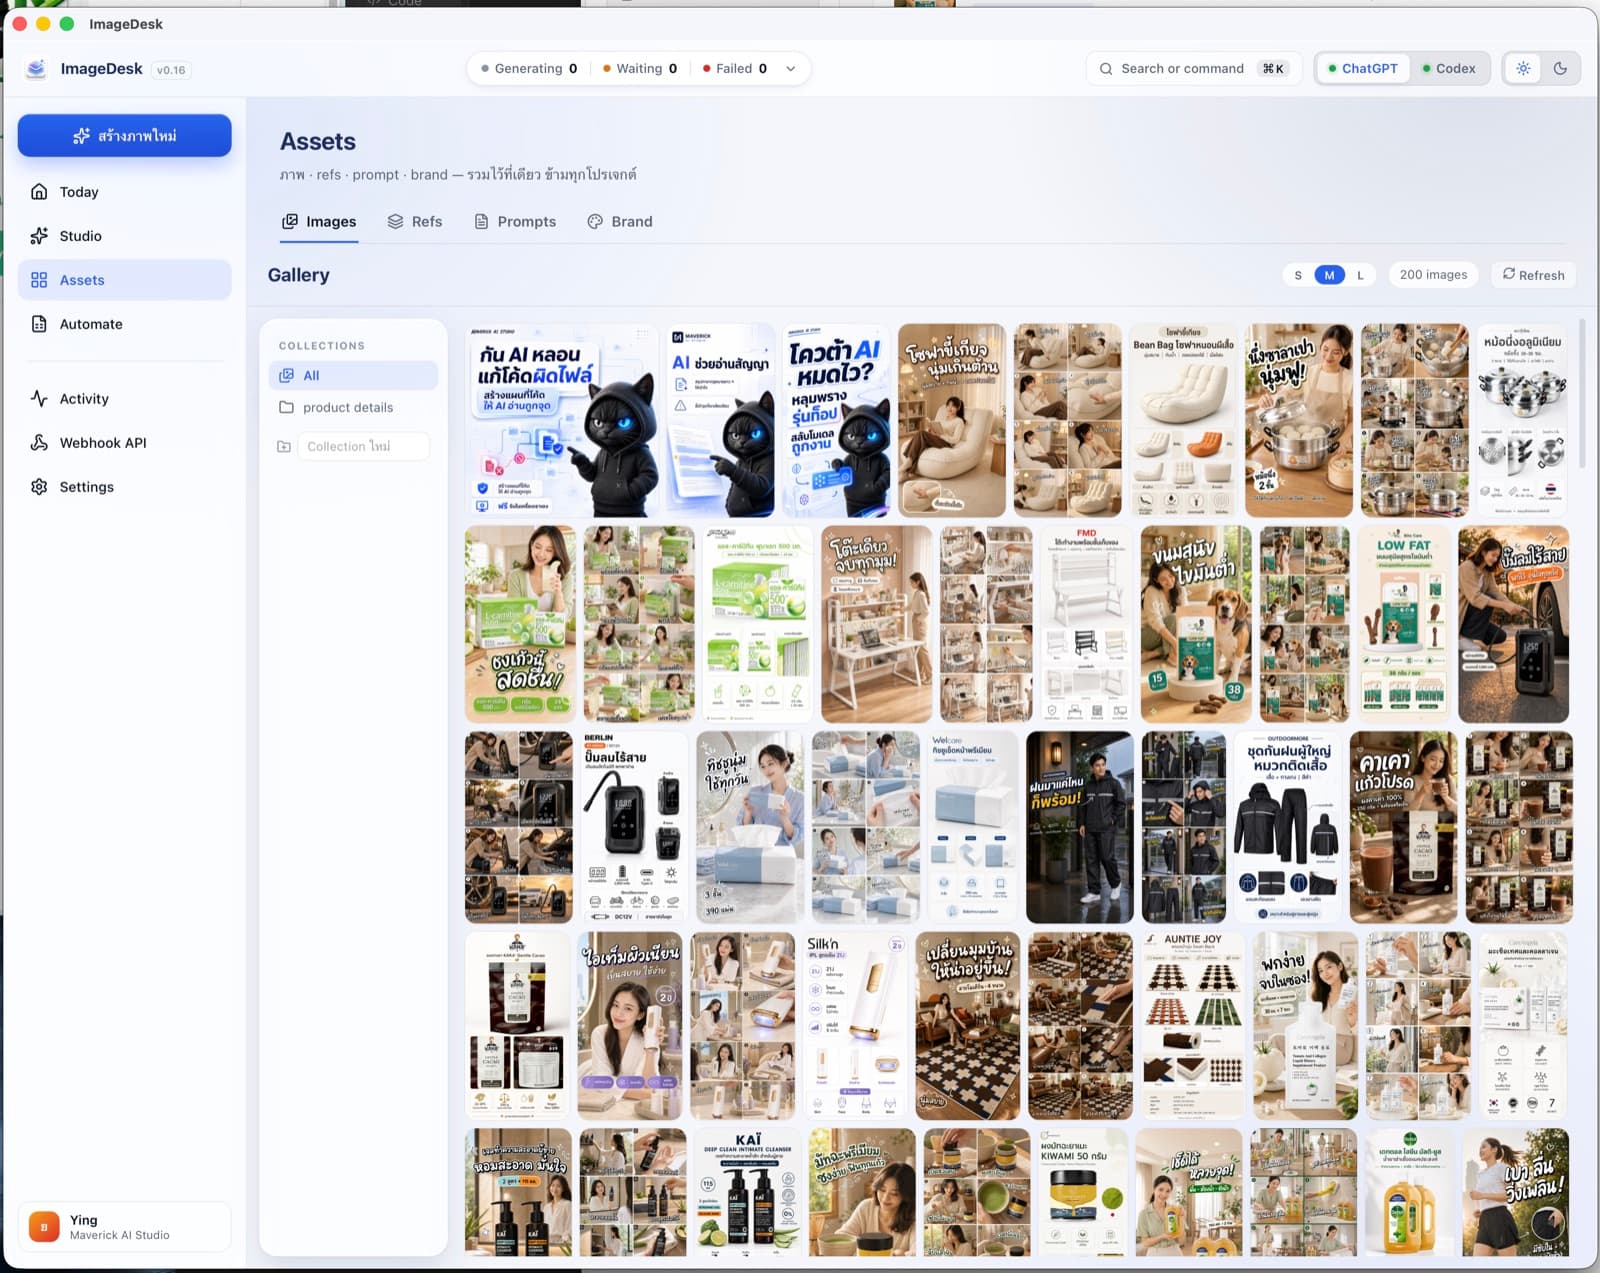
Task: Switch to the Refs tab
Action: 415,222
